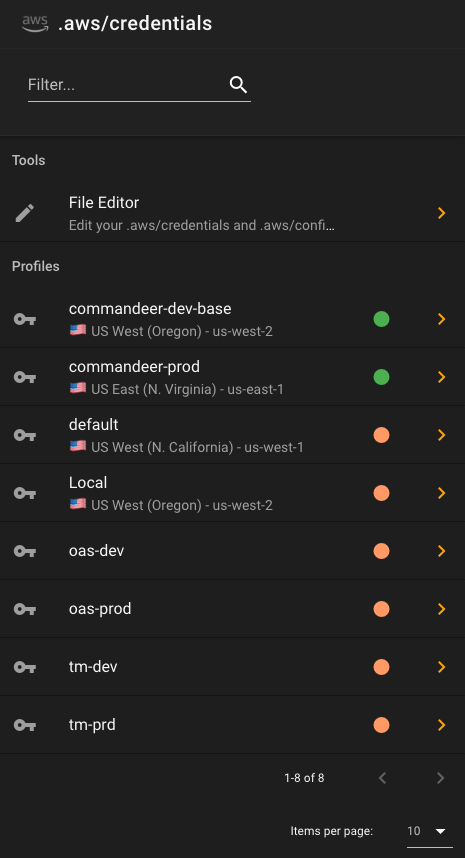The image size is (465, 858).
Task: Click the AWS logo icon in header
Action: click(35, 24)
